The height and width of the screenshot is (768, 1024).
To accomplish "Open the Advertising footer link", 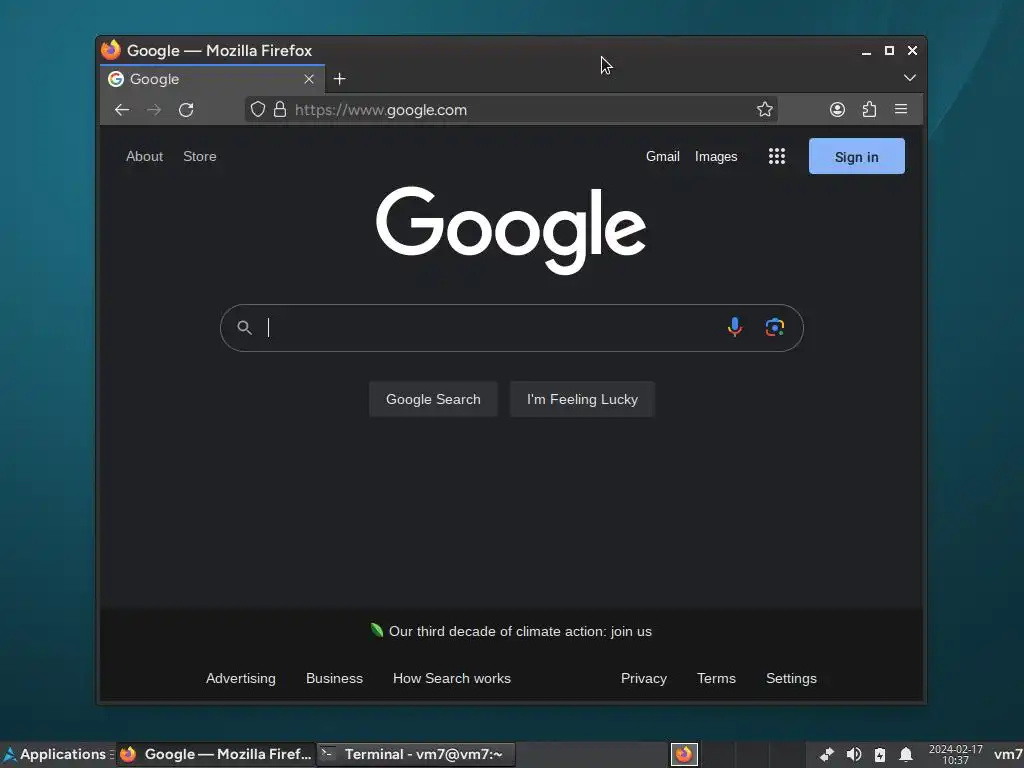I will [241, 678].
